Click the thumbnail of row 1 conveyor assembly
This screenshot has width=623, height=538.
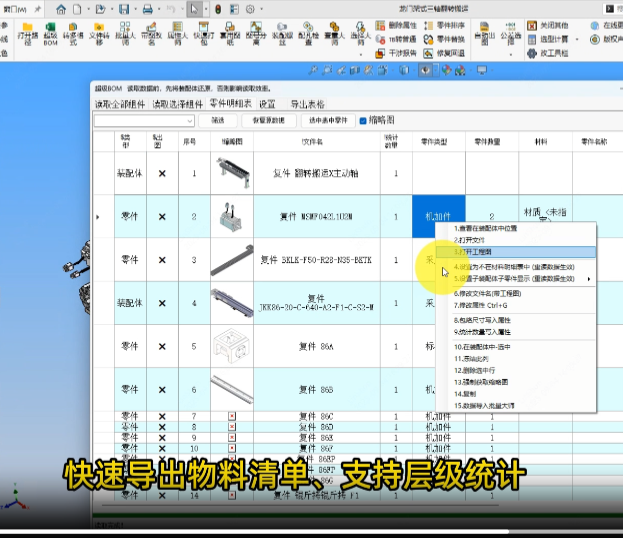click(232, 173)
